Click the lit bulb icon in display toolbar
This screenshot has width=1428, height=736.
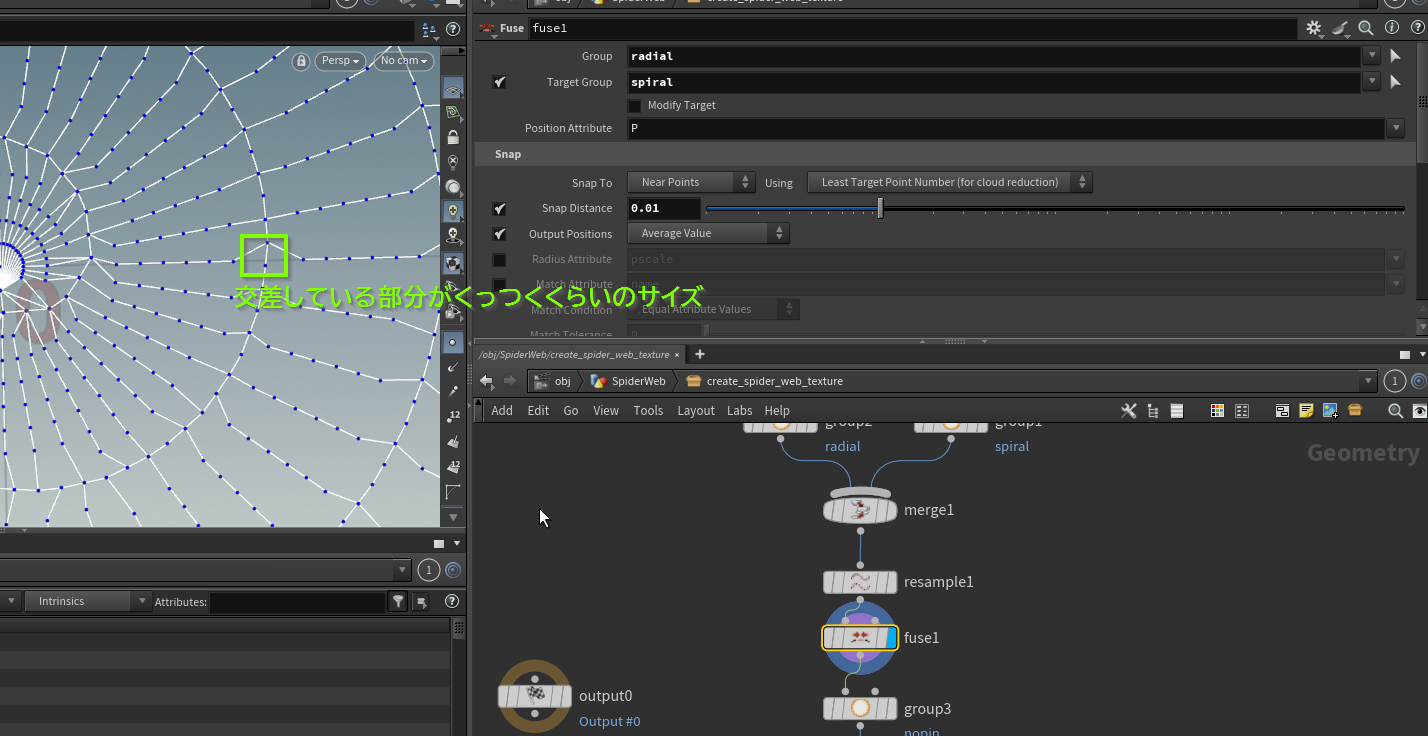click(453, 211)
